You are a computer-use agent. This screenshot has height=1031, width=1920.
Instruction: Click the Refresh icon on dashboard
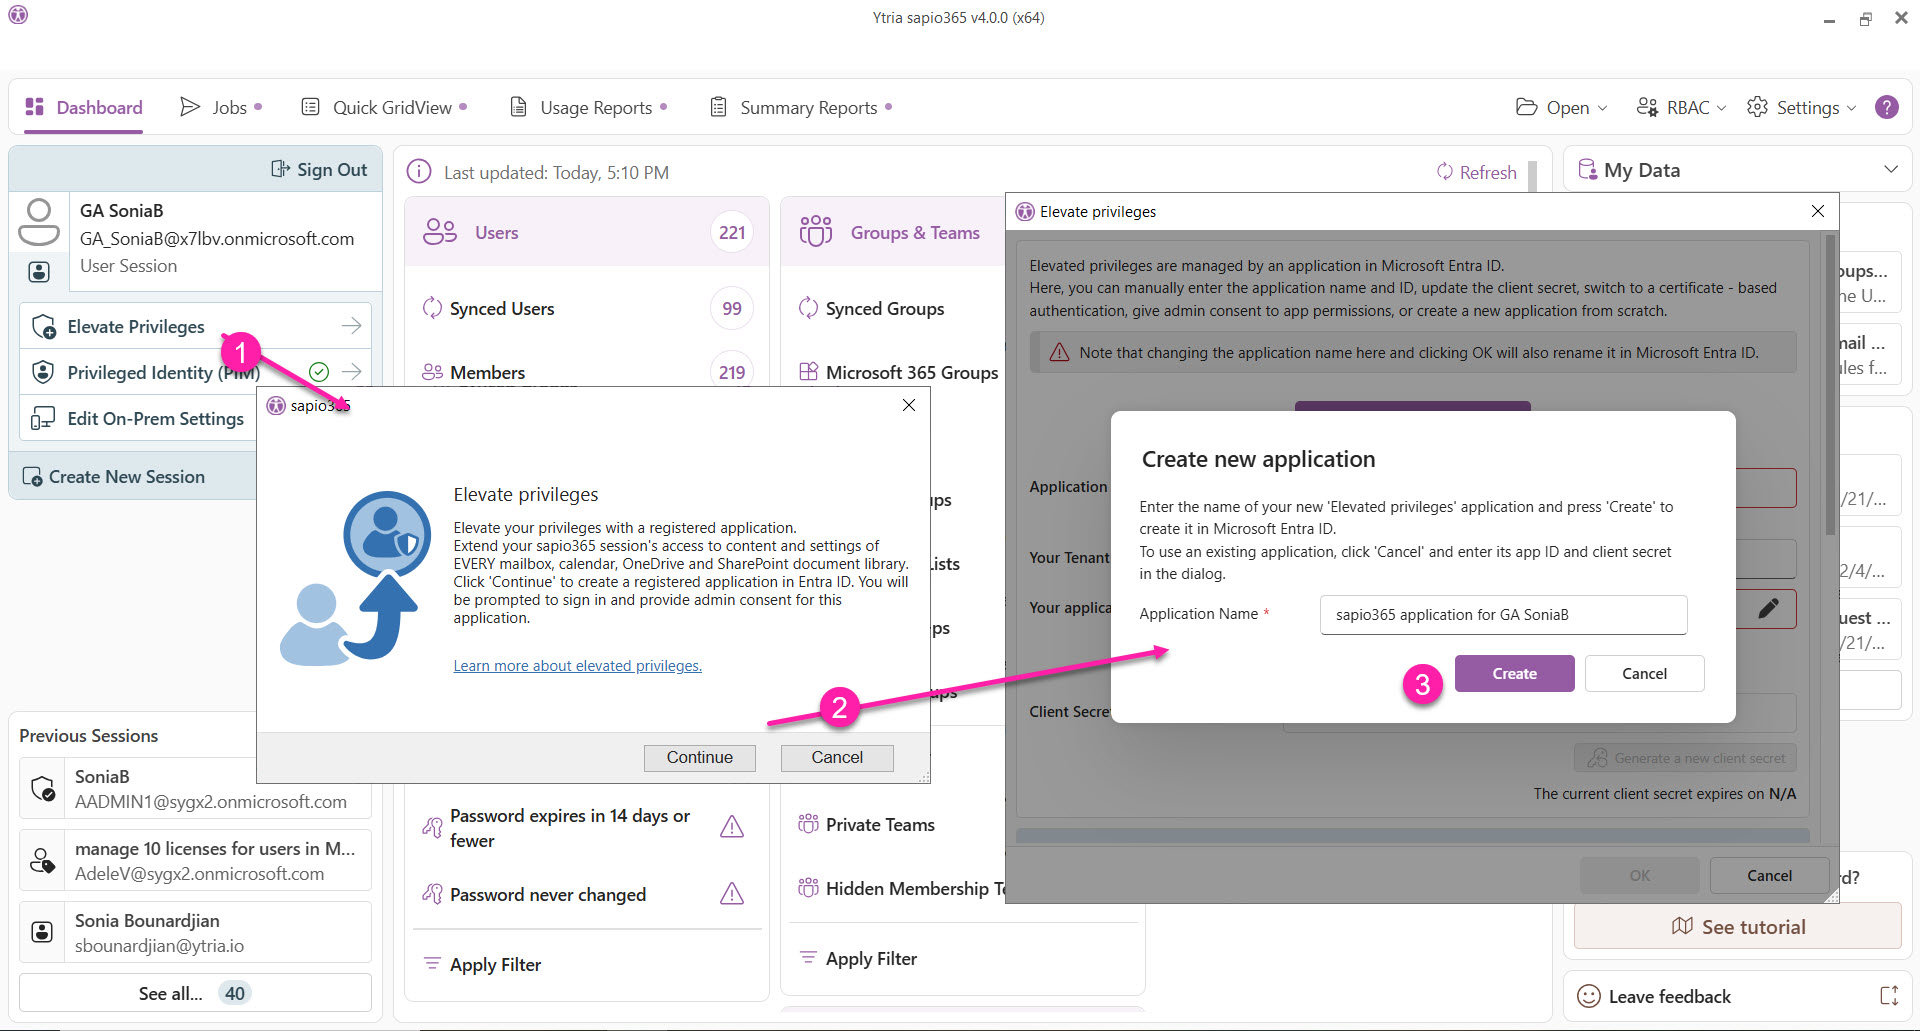(1445, 172)
